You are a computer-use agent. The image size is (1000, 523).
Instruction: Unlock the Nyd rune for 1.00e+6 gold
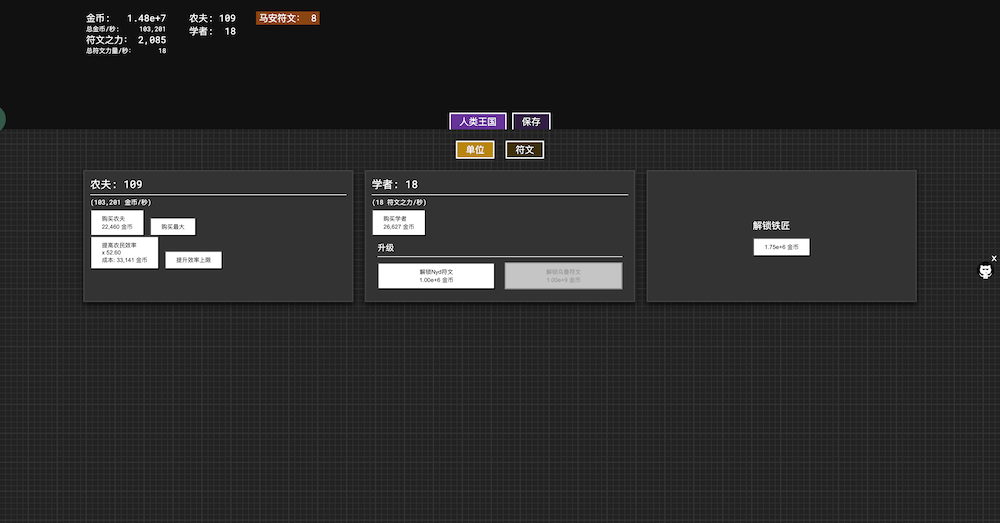pos(436,276)
